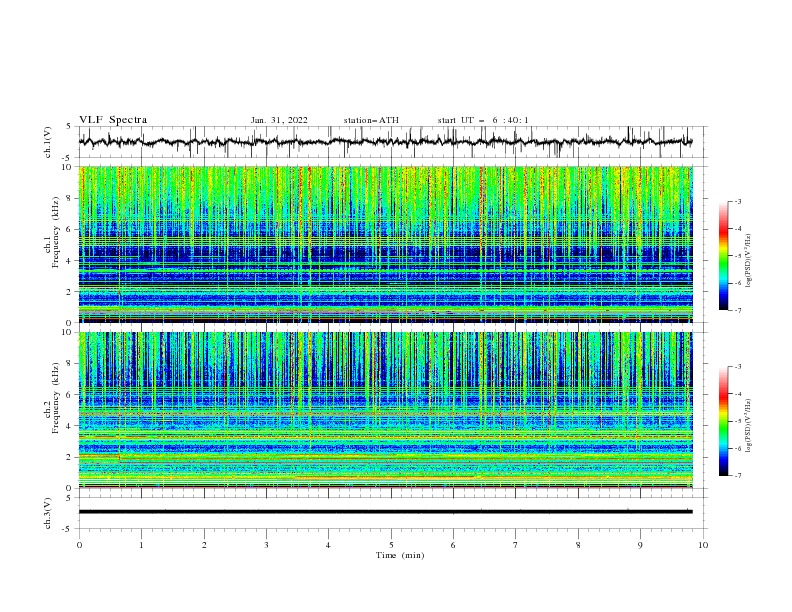Viewport: 792px width, 612px height.
Task: Click the "-5" voltage tick of ch.3 waveform
Action: point(68,529)
